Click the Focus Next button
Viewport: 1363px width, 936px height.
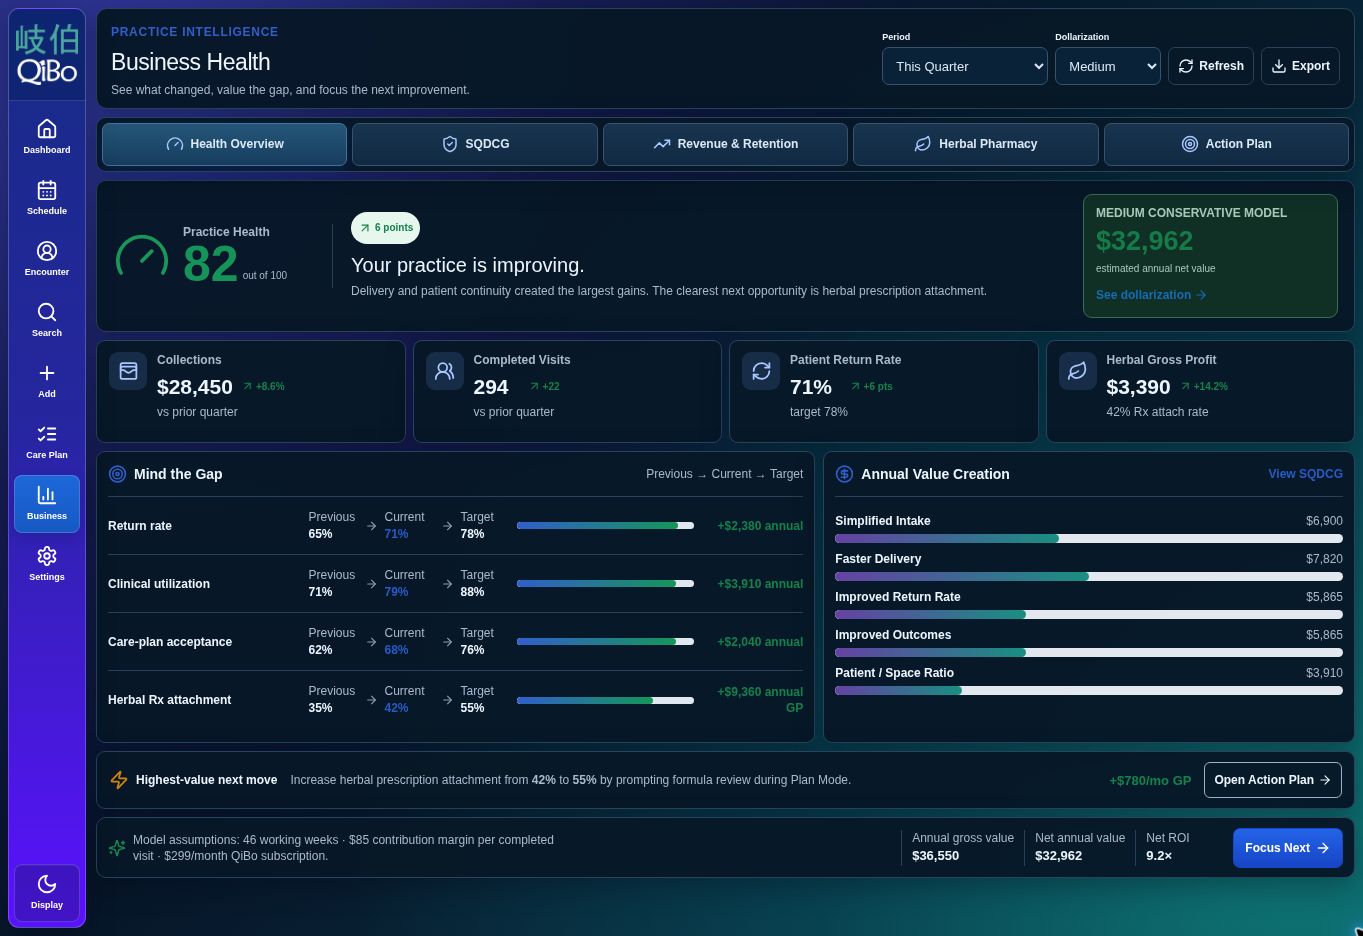coord(1288,848)
